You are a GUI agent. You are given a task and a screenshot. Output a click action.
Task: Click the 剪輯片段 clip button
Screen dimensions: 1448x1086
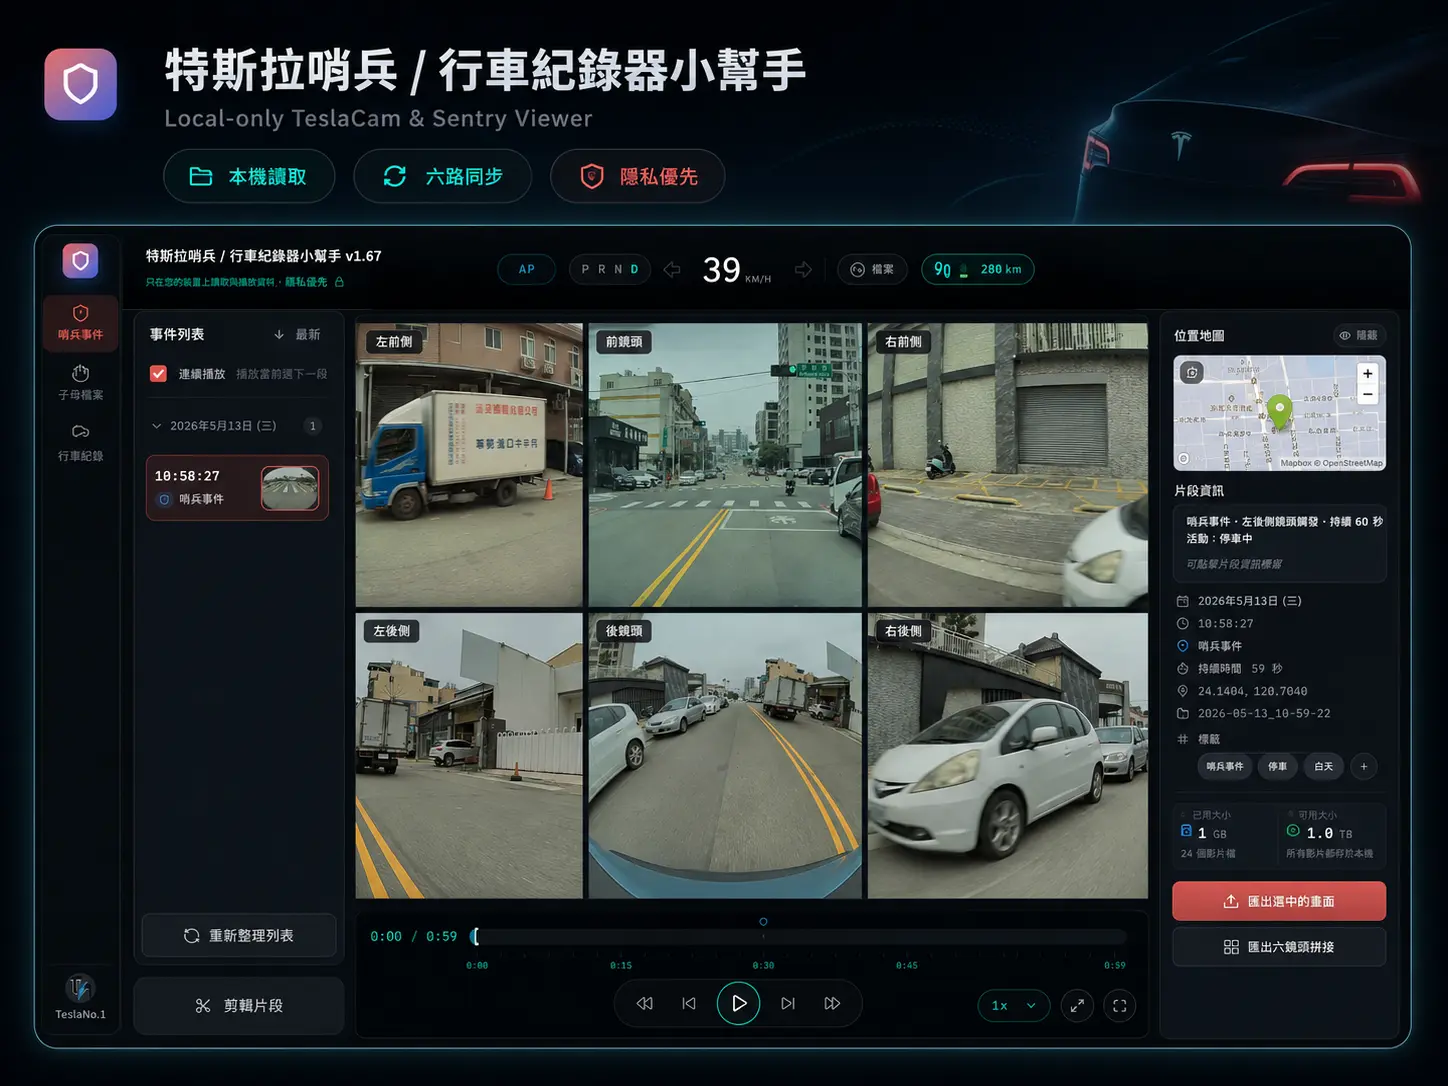click(x=239, y=1006)
